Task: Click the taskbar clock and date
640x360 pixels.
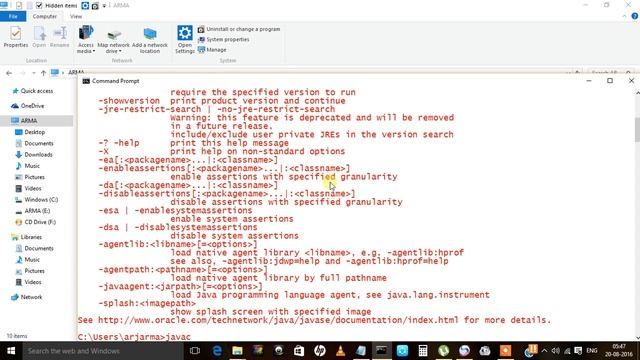Action: pos(619,351)
